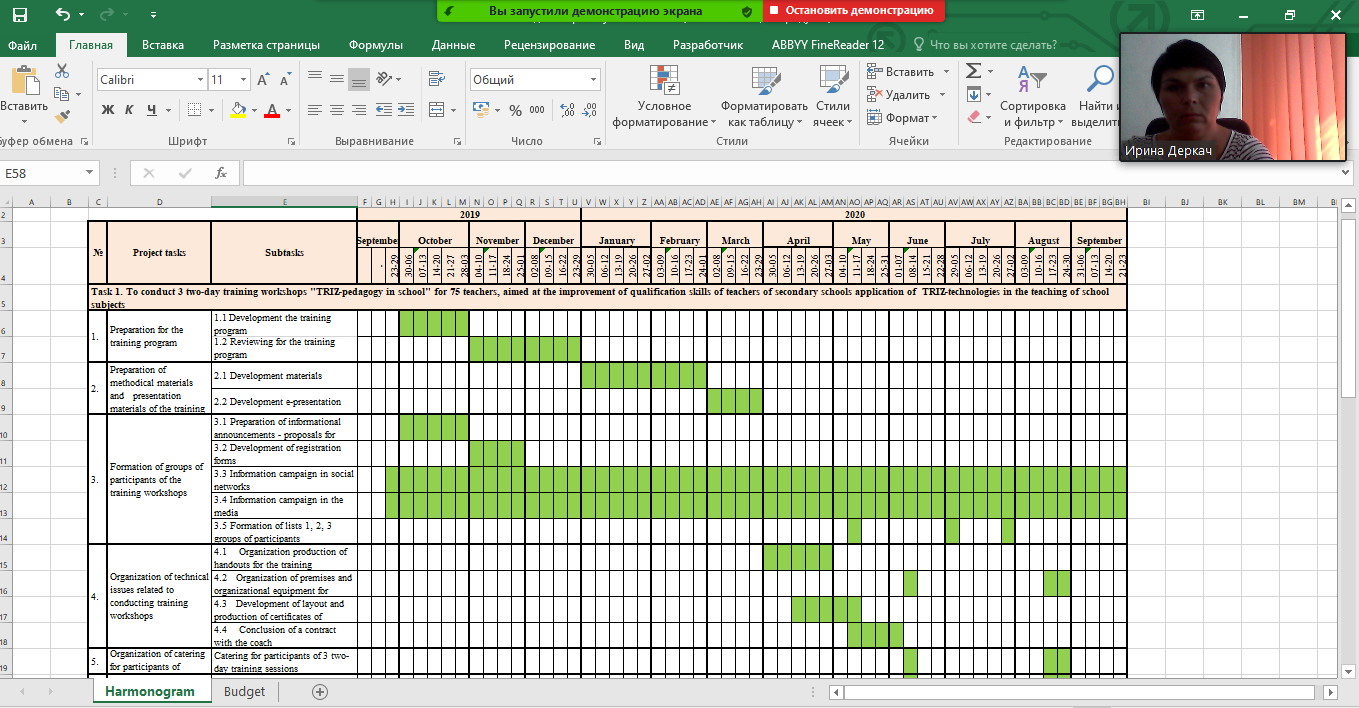Click the Name Box showing E58
Viewport: 1359px width, 708px height.
(x=50, y=173)
